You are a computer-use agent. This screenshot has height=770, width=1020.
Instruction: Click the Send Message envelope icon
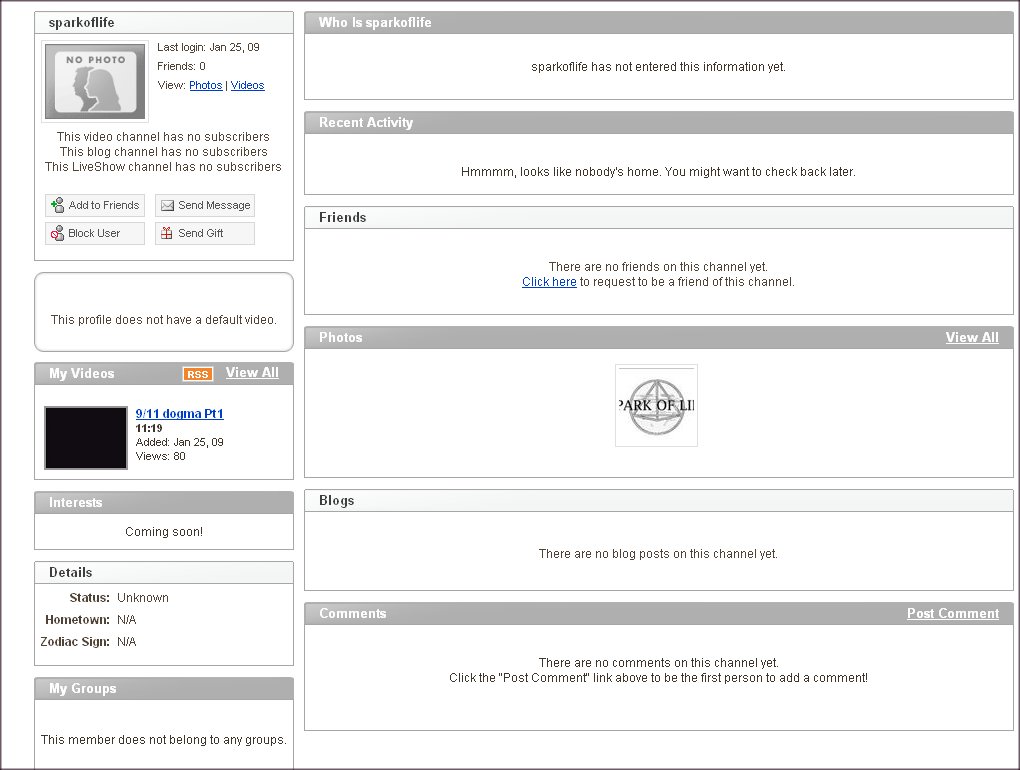[x=167, y=206]
